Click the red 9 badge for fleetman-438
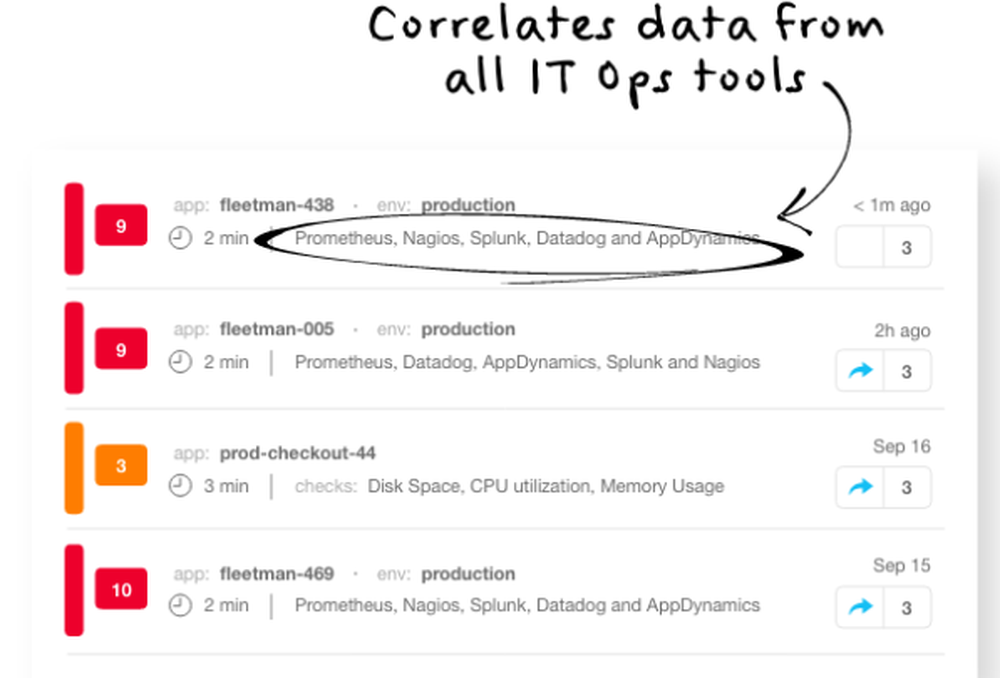Viewport: 1000px width, 678px height. point(121,226)
